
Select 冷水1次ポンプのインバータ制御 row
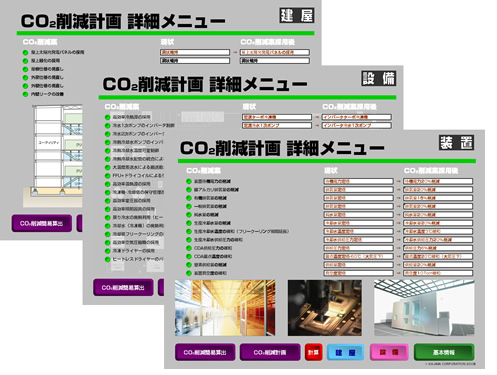143,125
